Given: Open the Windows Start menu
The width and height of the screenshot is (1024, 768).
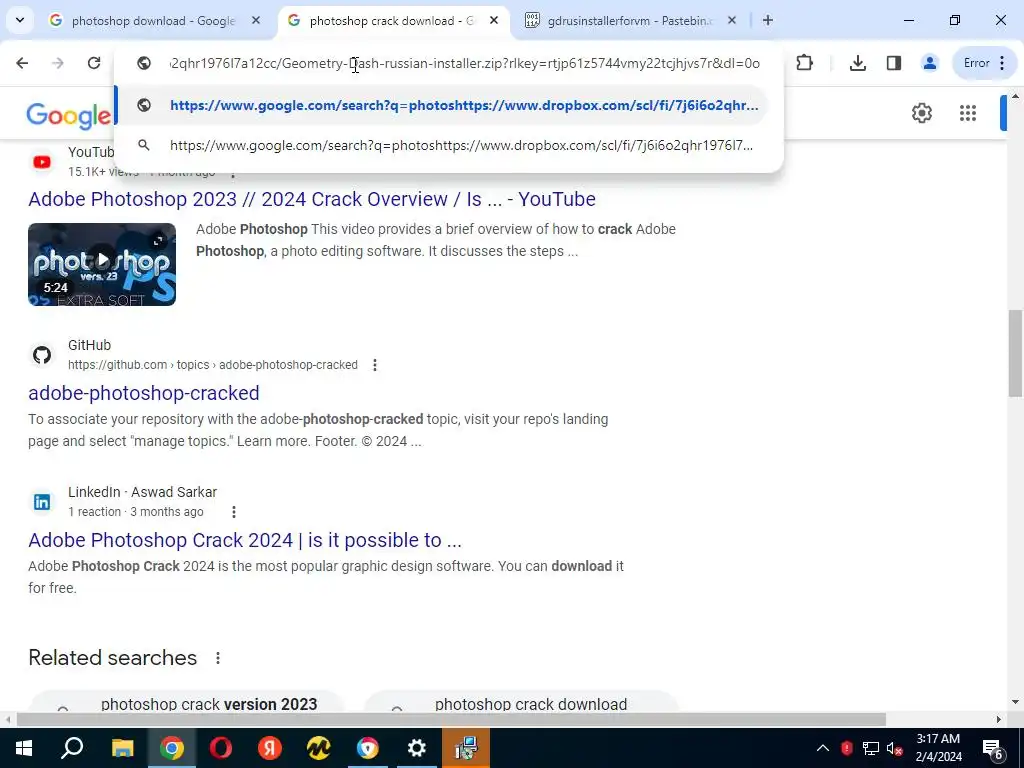Looking at the screenshot, I should (x=24, y=748).
